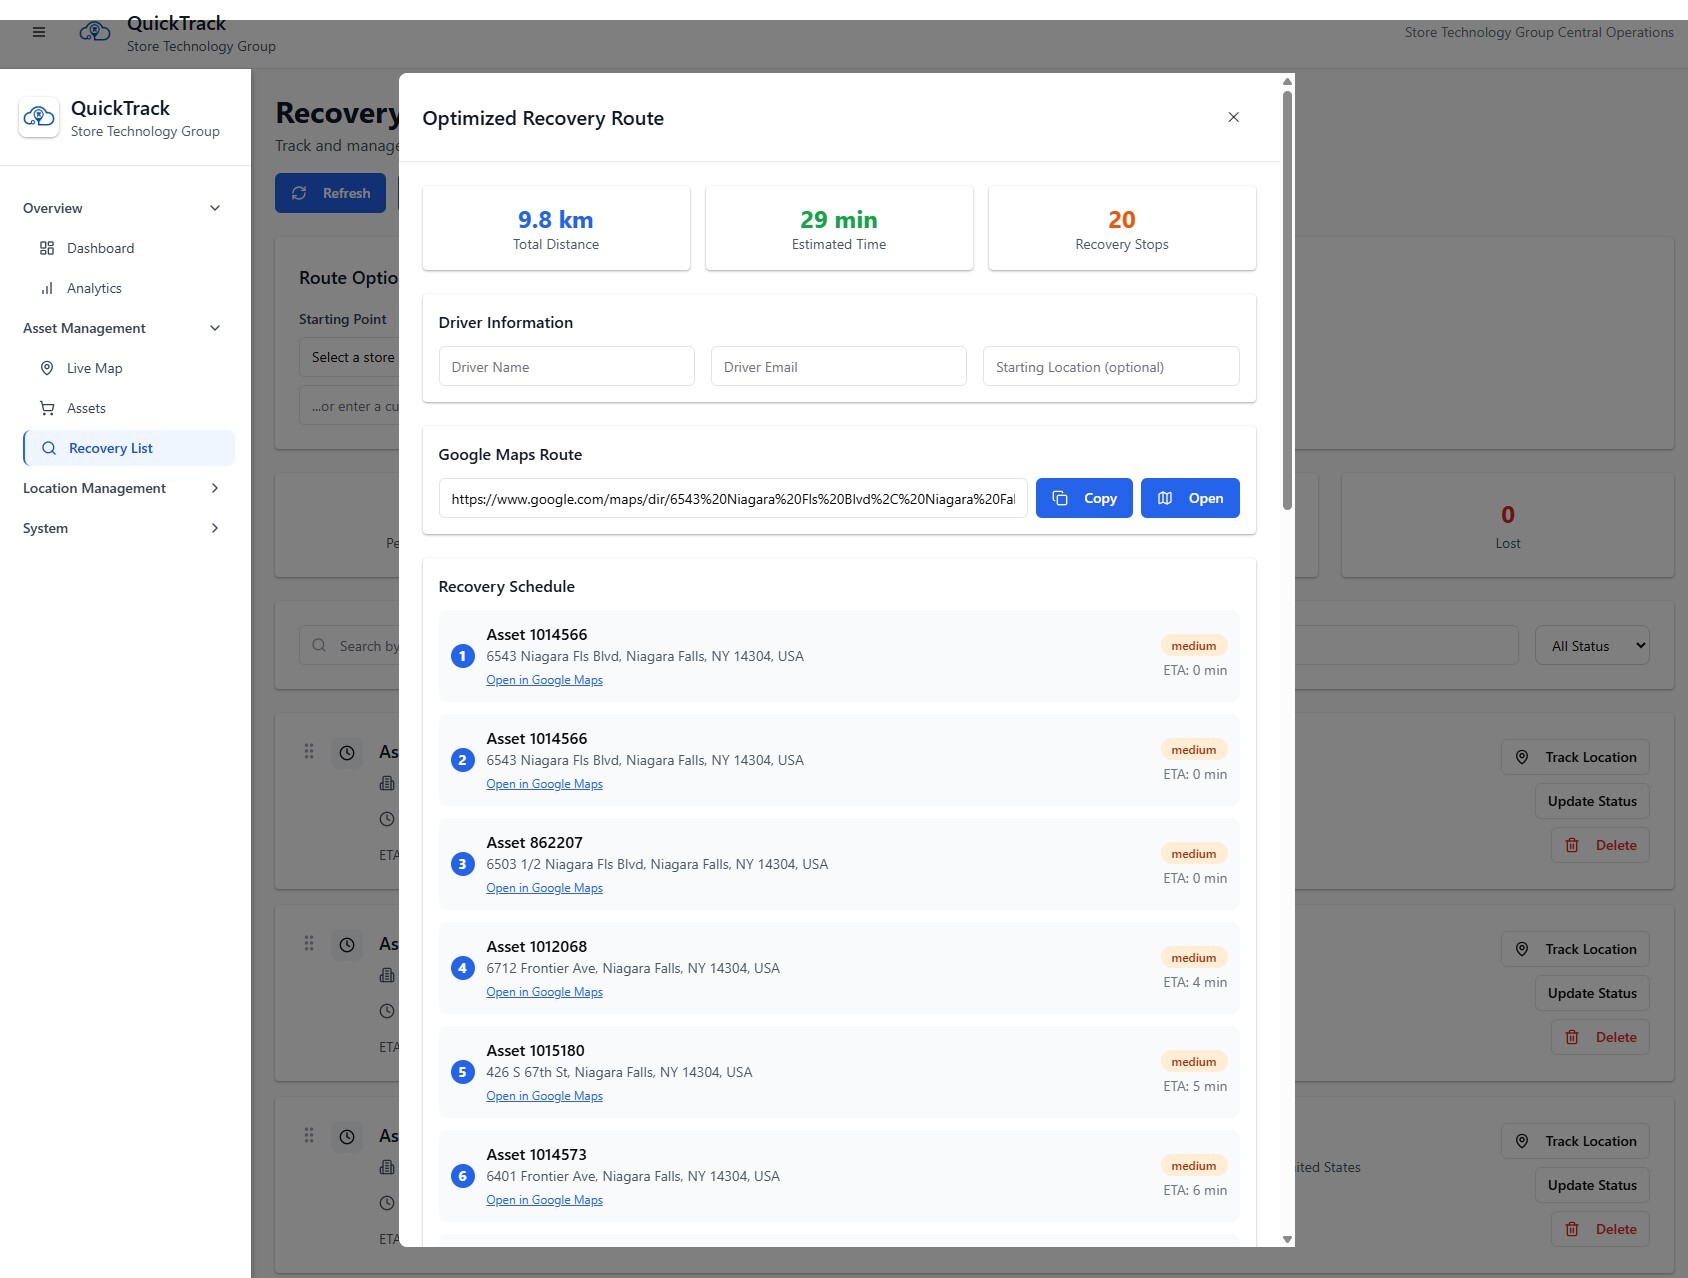Open Assets using the cart icon

[x=47, y=407]
